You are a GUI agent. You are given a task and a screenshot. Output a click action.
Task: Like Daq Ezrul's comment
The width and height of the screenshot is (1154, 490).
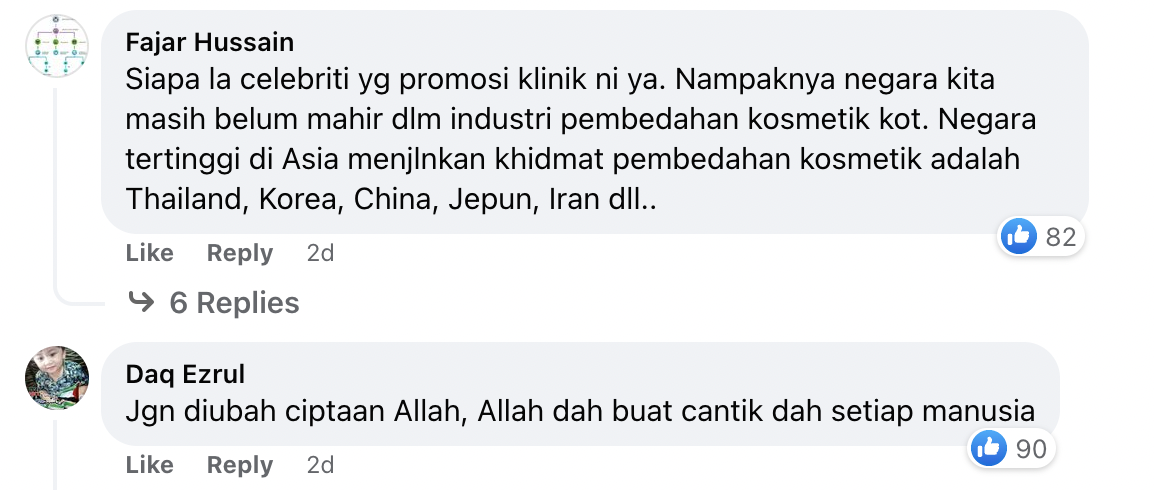(149, 465)
